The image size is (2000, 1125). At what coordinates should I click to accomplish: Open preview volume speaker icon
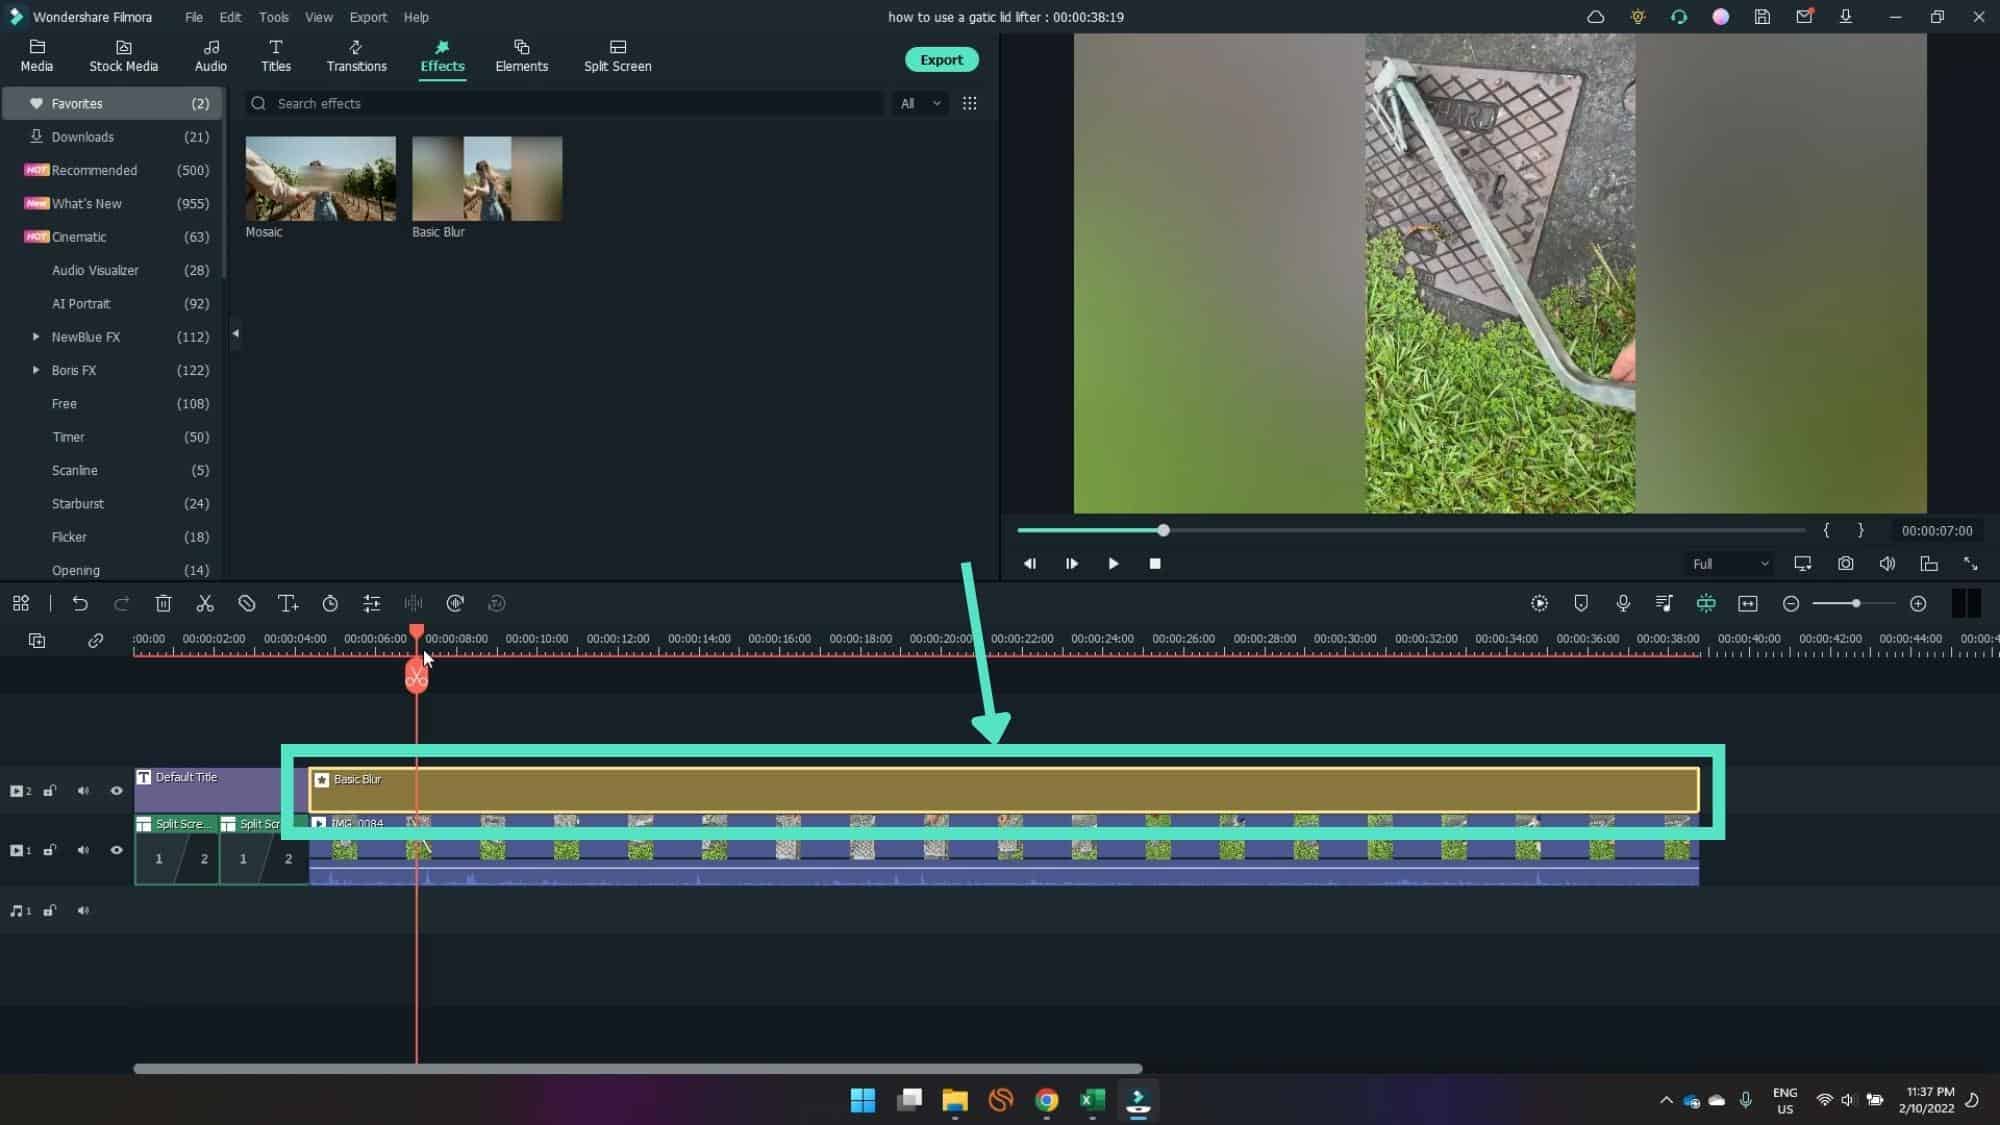[x=1887, y=564]
